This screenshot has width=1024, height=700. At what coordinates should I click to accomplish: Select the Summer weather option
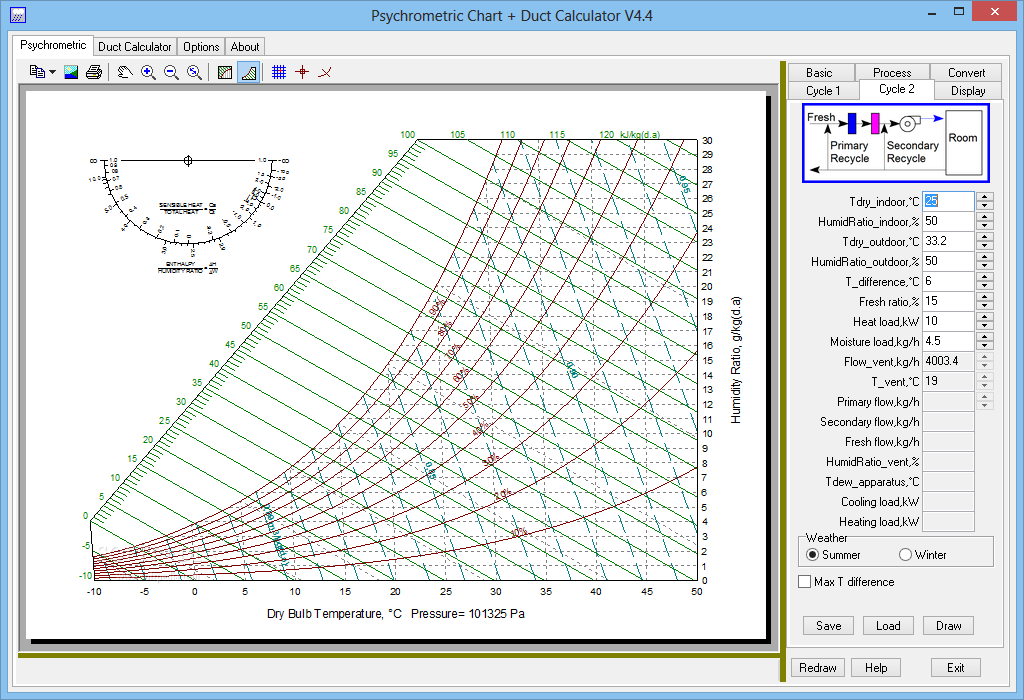coord(834,554)
